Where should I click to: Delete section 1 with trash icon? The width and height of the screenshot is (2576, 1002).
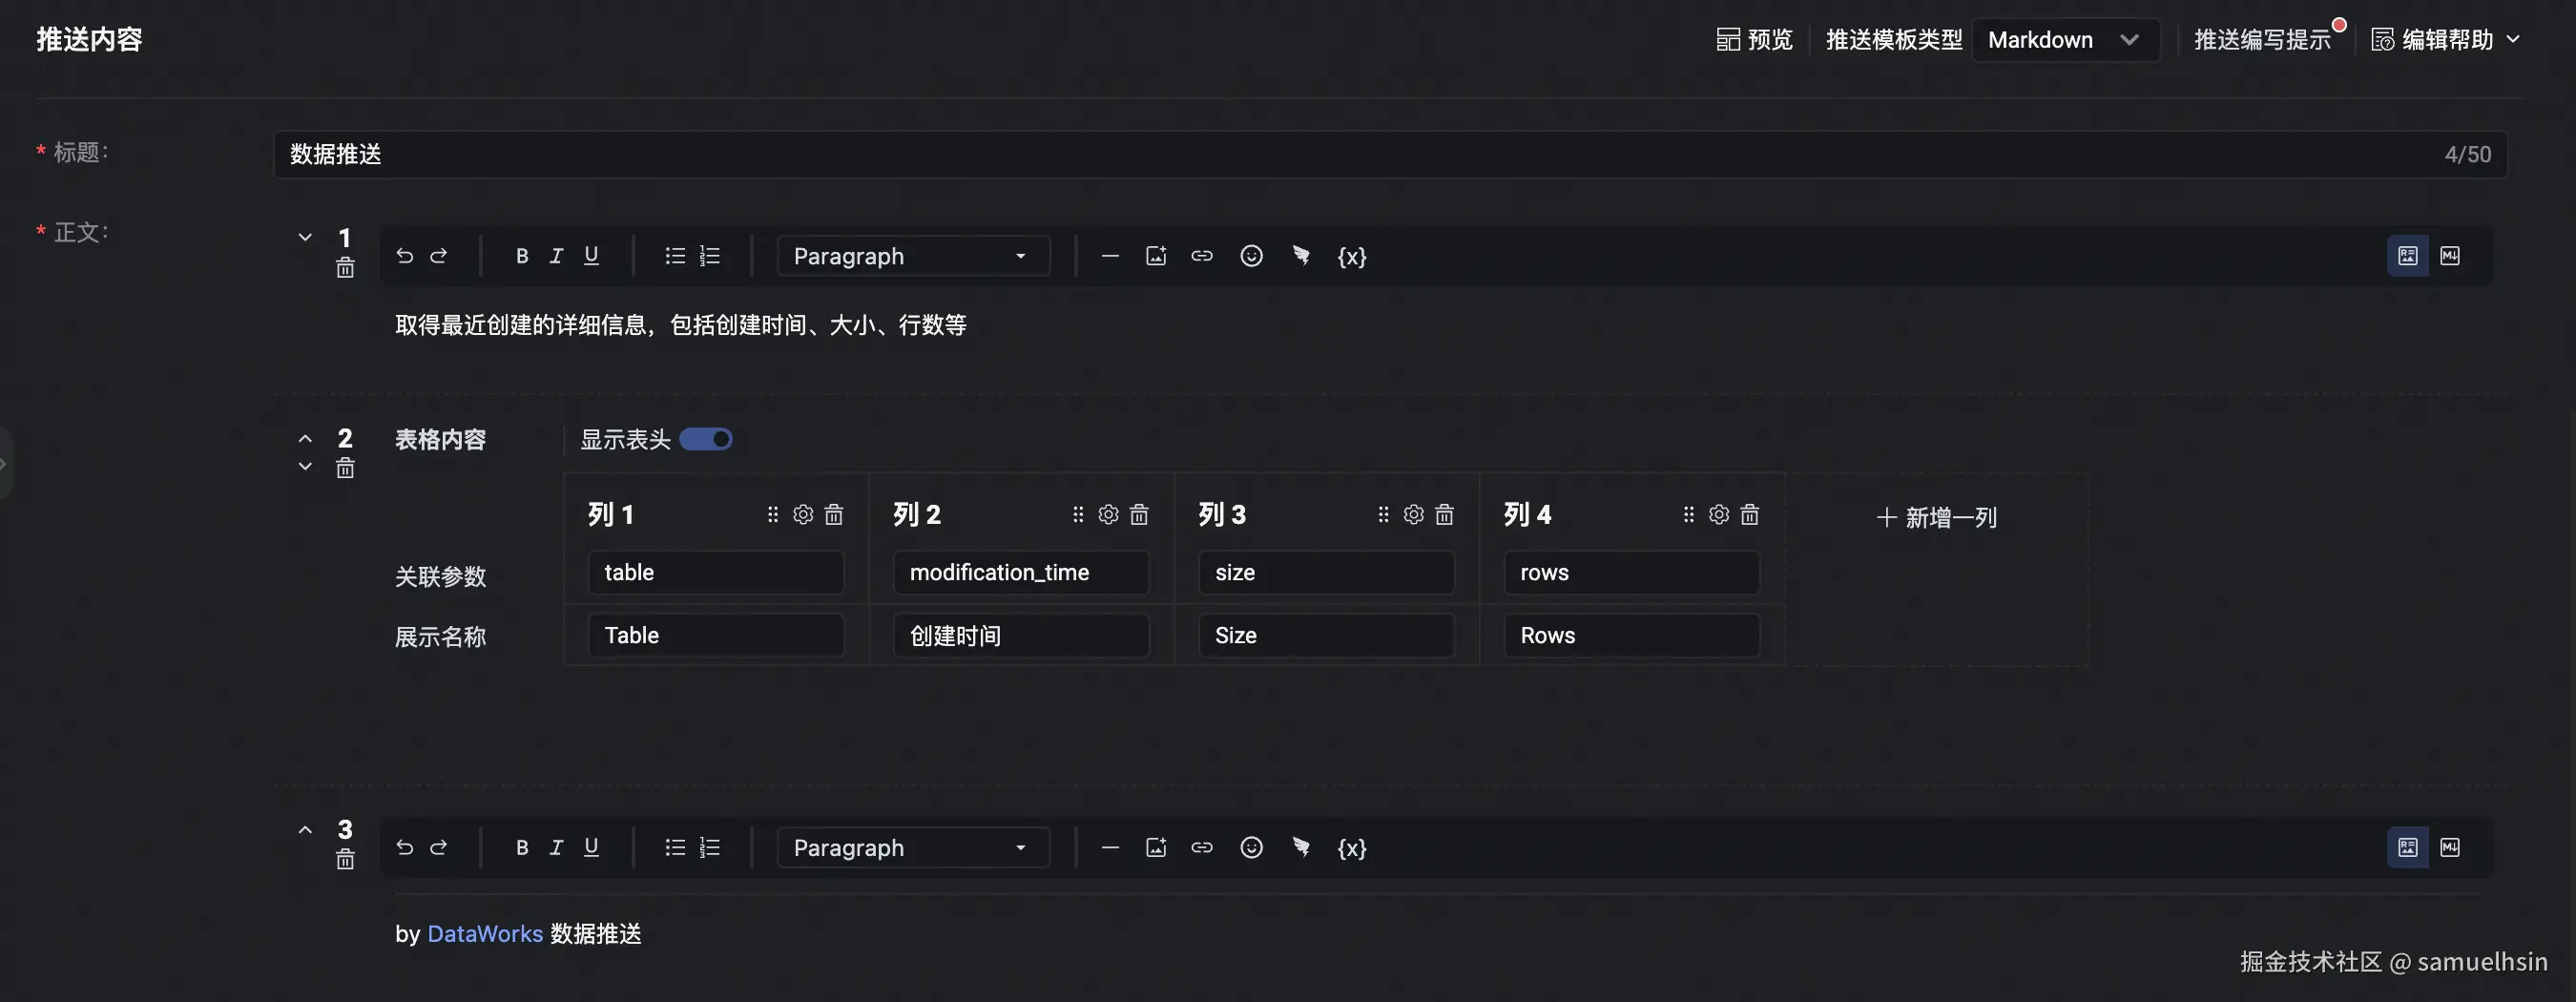(345, 268)
